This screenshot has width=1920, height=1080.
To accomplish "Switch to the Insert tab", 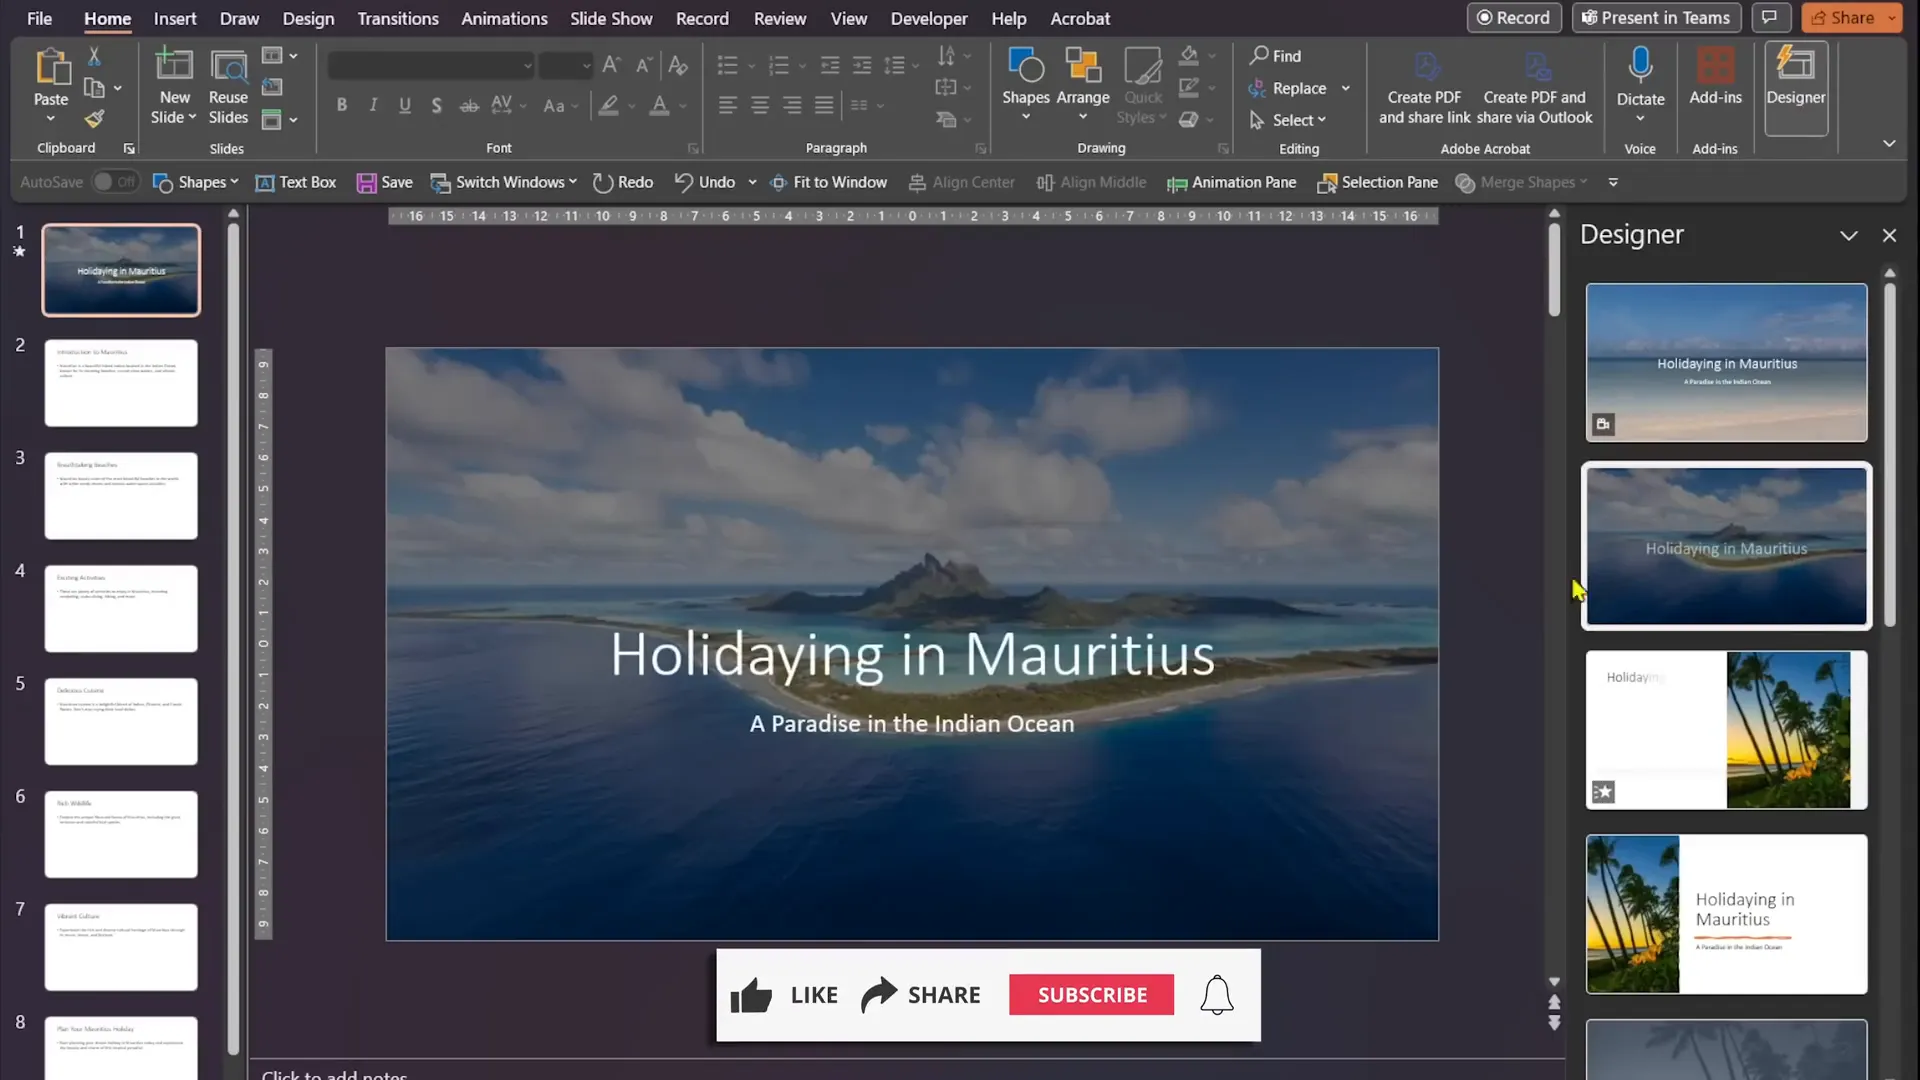I will point(175,18).
